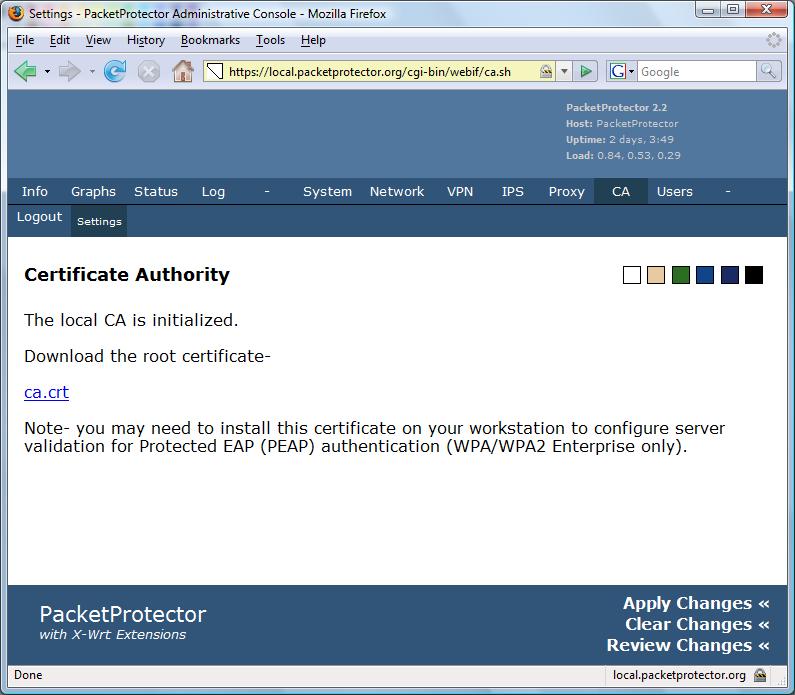Click the status bar padlock icon

click(760, 675)
